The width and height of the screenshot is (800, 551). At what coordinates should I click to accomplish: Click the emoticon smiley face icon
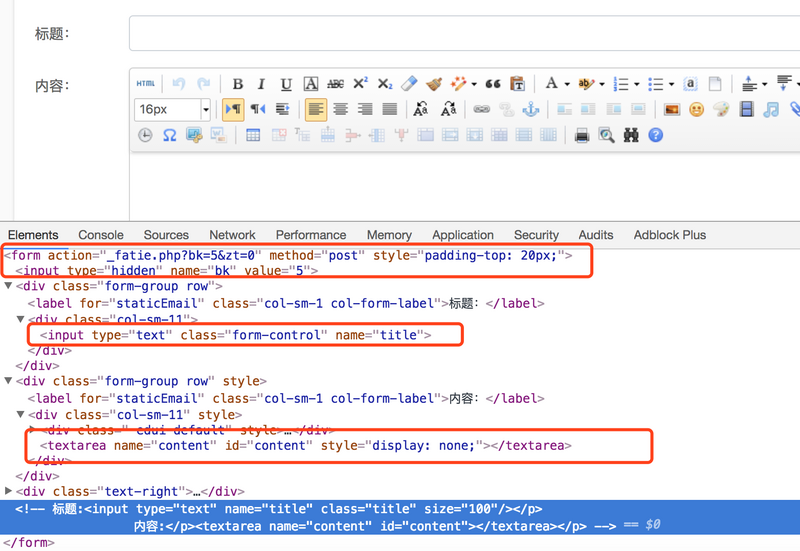click(x=696, y=109)
